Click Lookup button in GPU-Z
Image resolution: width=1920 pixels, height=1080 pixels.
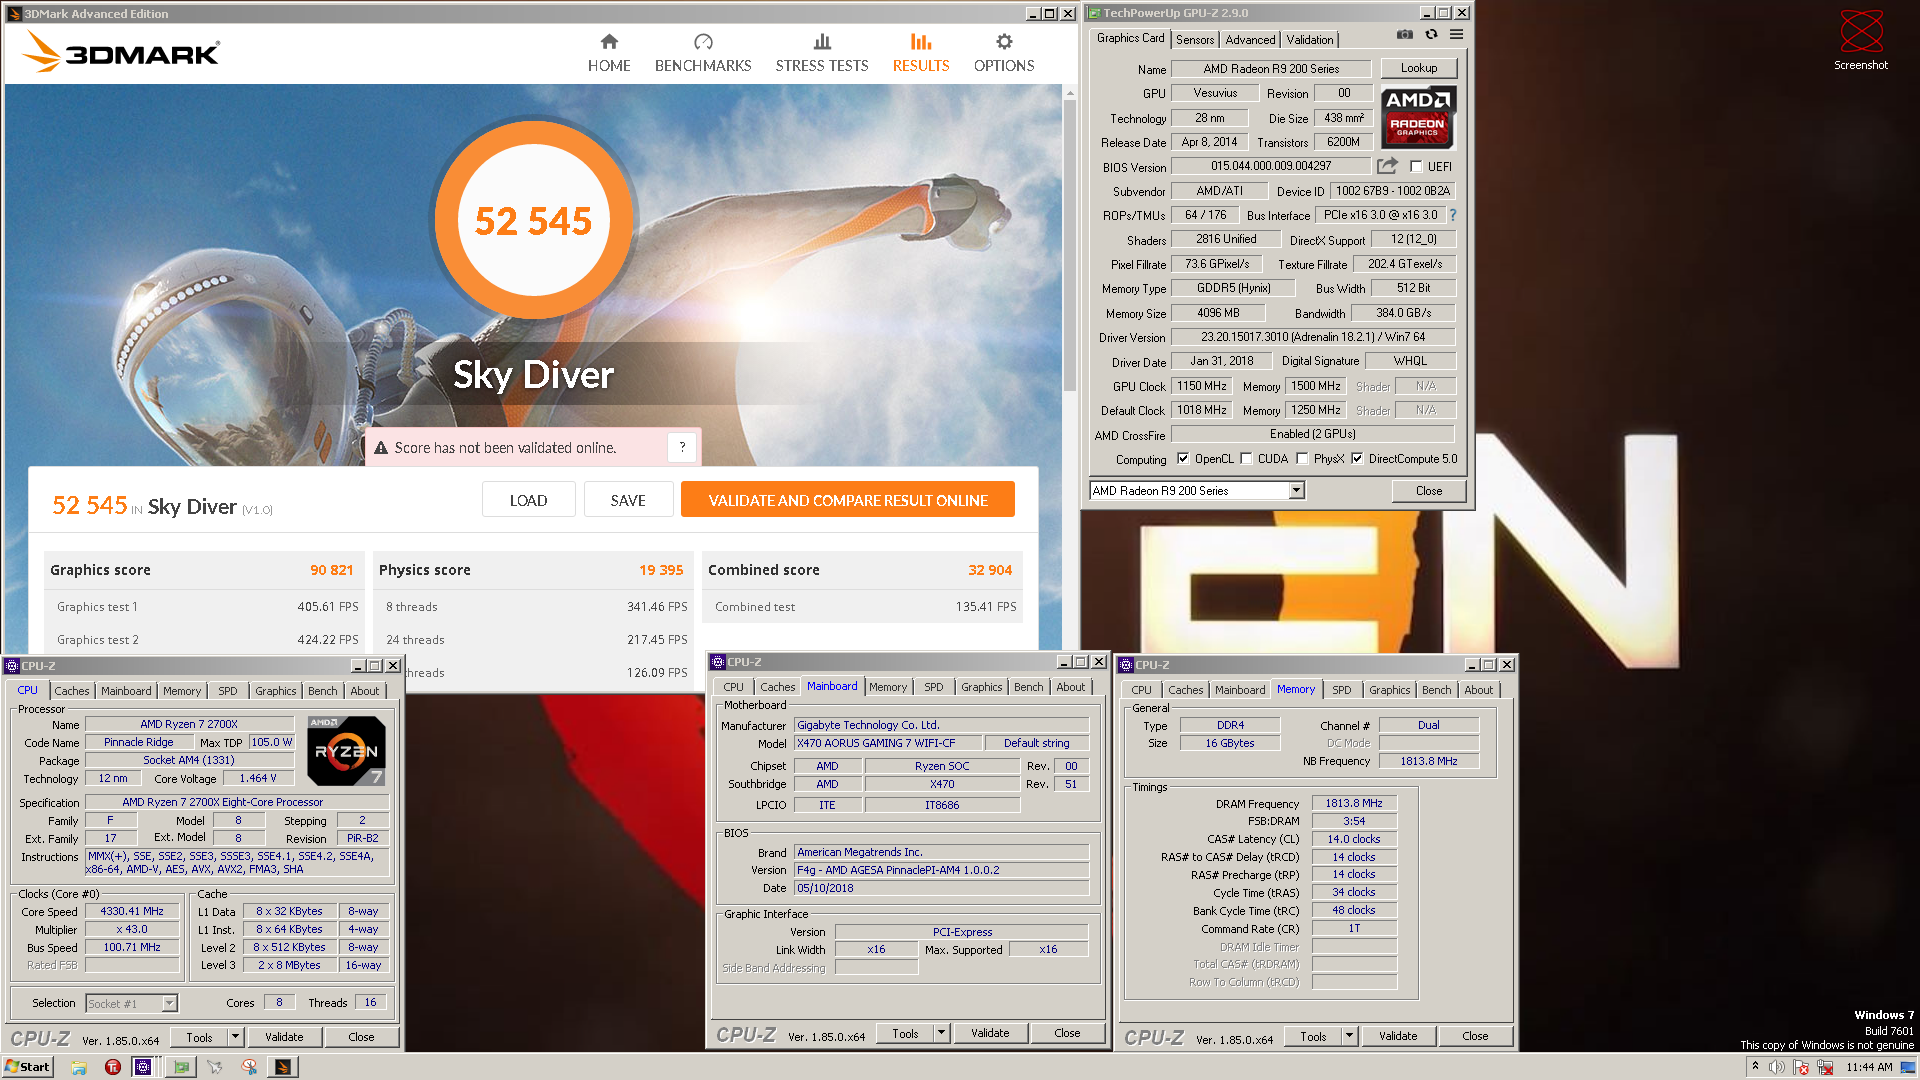click(x=1419, y=68)
